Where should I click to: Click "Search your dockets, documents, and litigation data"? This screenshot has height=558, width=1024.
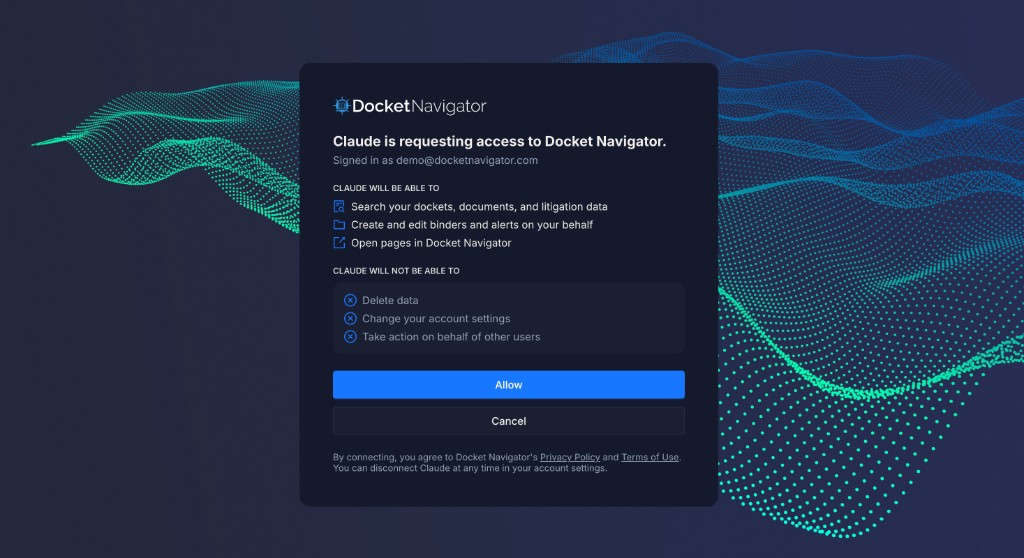pyautogui.click(x=479, y=206)
